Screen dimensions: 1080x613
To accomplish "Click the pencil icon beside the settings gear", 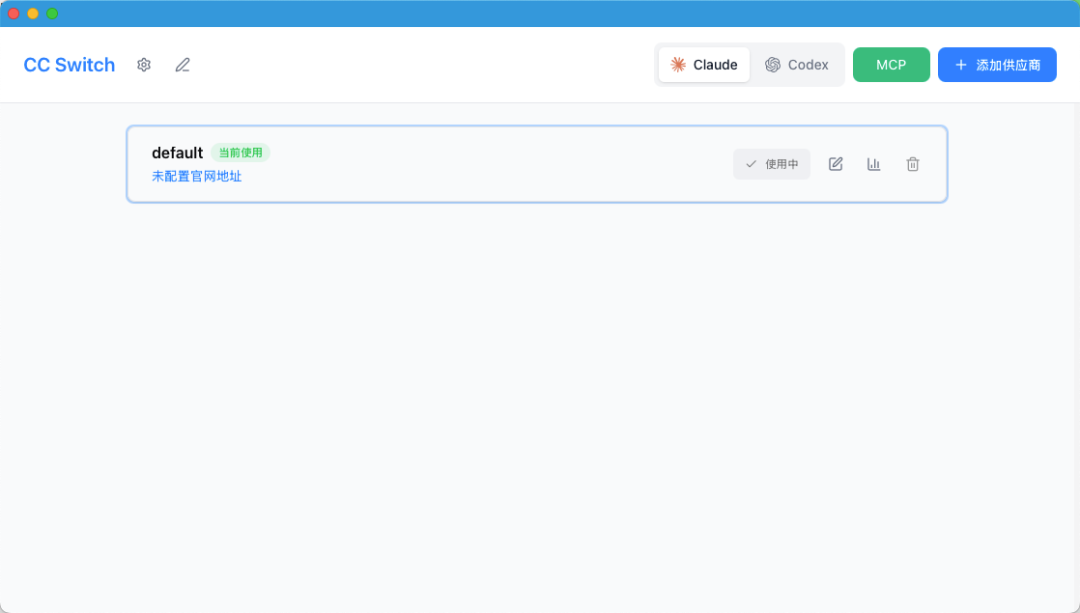I will click(x=182, y=65).
